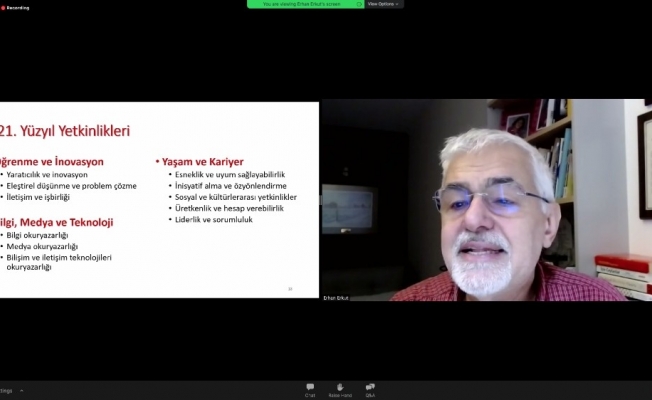Open the Q&A window
Image resolution: width=652 pixels, height=400 pixels.
(x=370, y=388)
